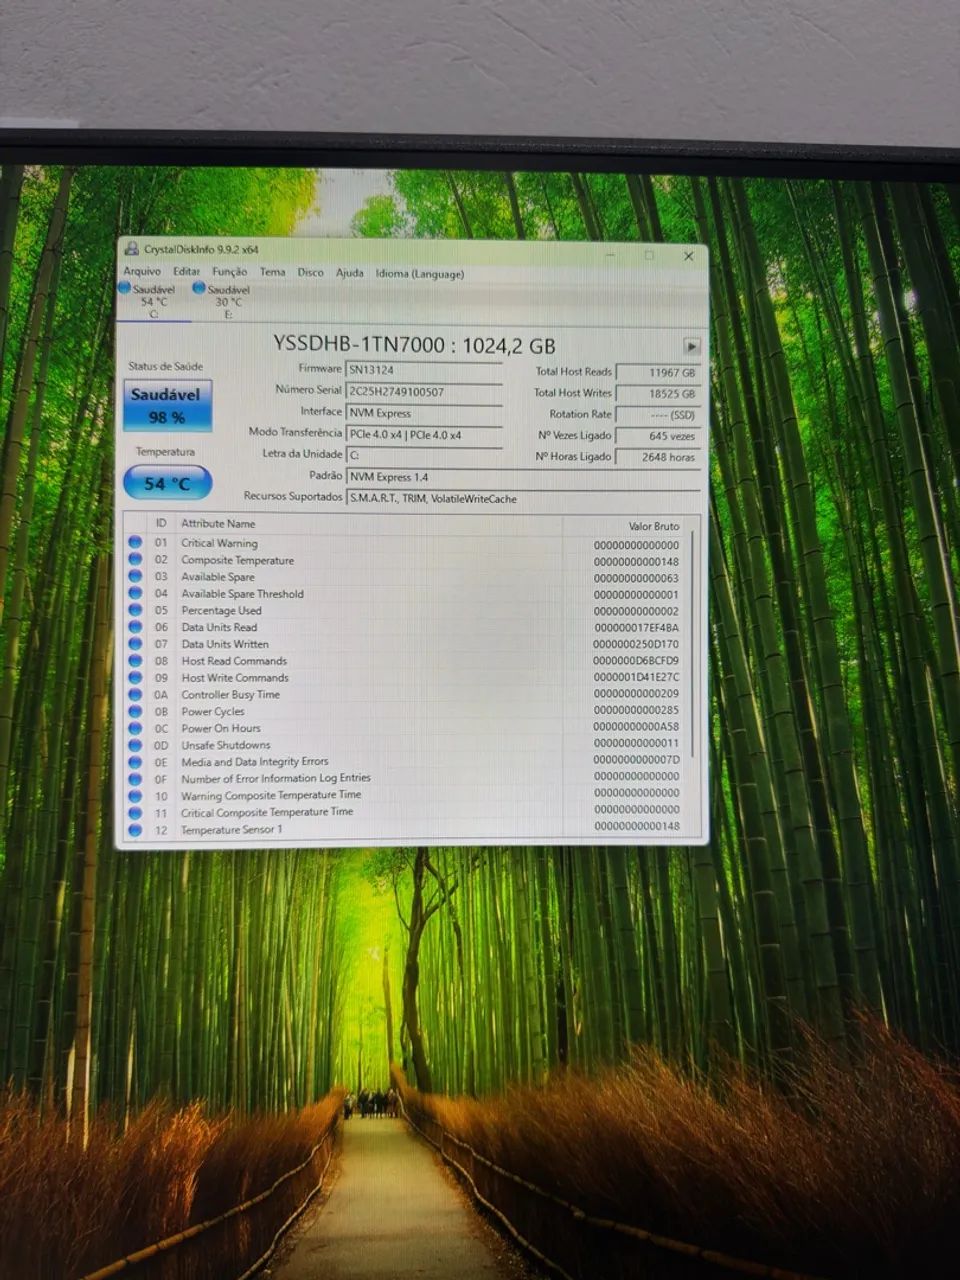The width and height of the screenshot is (960, 1280).
Task: Click status dot for Number of Error Information Log Entries
Action: tap(135, 779)
